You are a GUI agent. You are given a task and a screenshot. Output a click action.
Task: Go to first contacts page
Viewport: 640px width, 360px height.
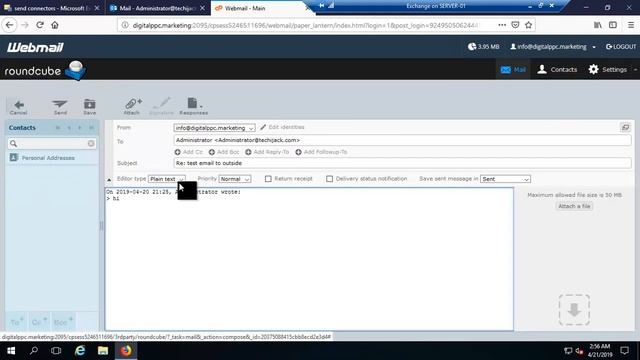click(58, 128)
